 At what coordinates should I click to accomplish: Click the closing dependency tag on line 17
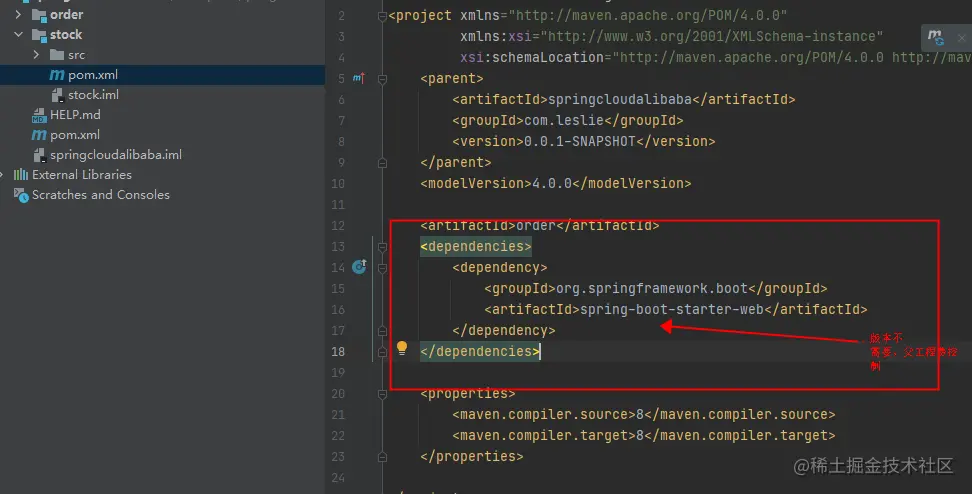(x=504, y=330)
